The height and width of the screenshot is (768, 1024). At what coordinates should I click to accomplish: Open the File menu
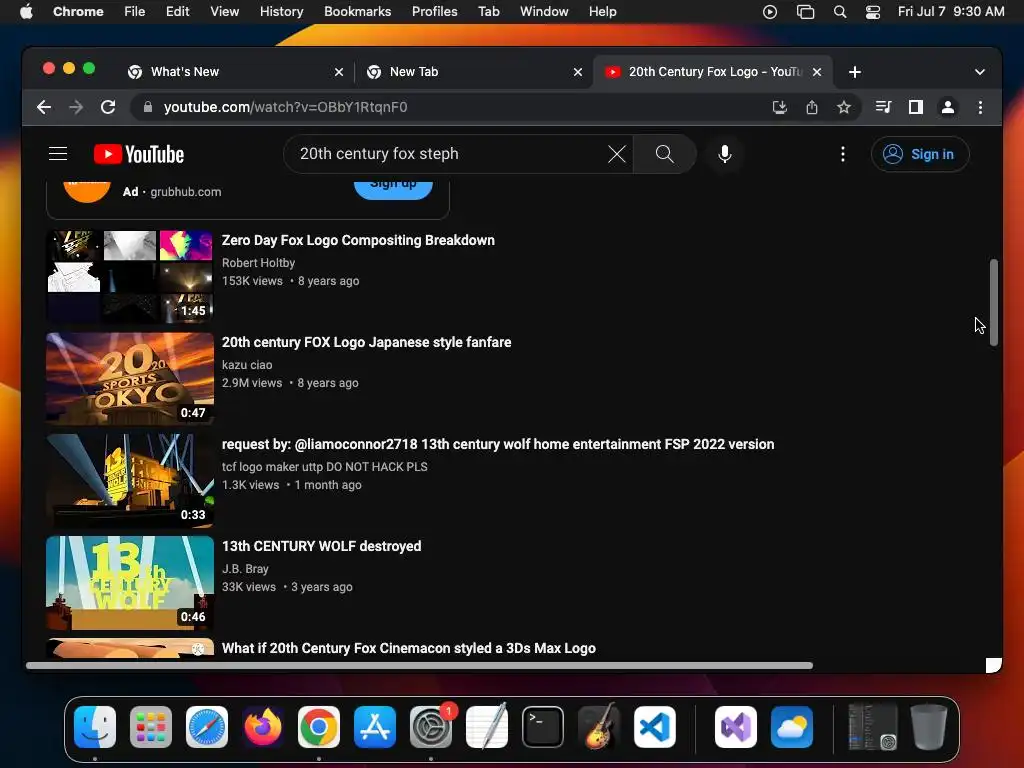pos(135,12)
